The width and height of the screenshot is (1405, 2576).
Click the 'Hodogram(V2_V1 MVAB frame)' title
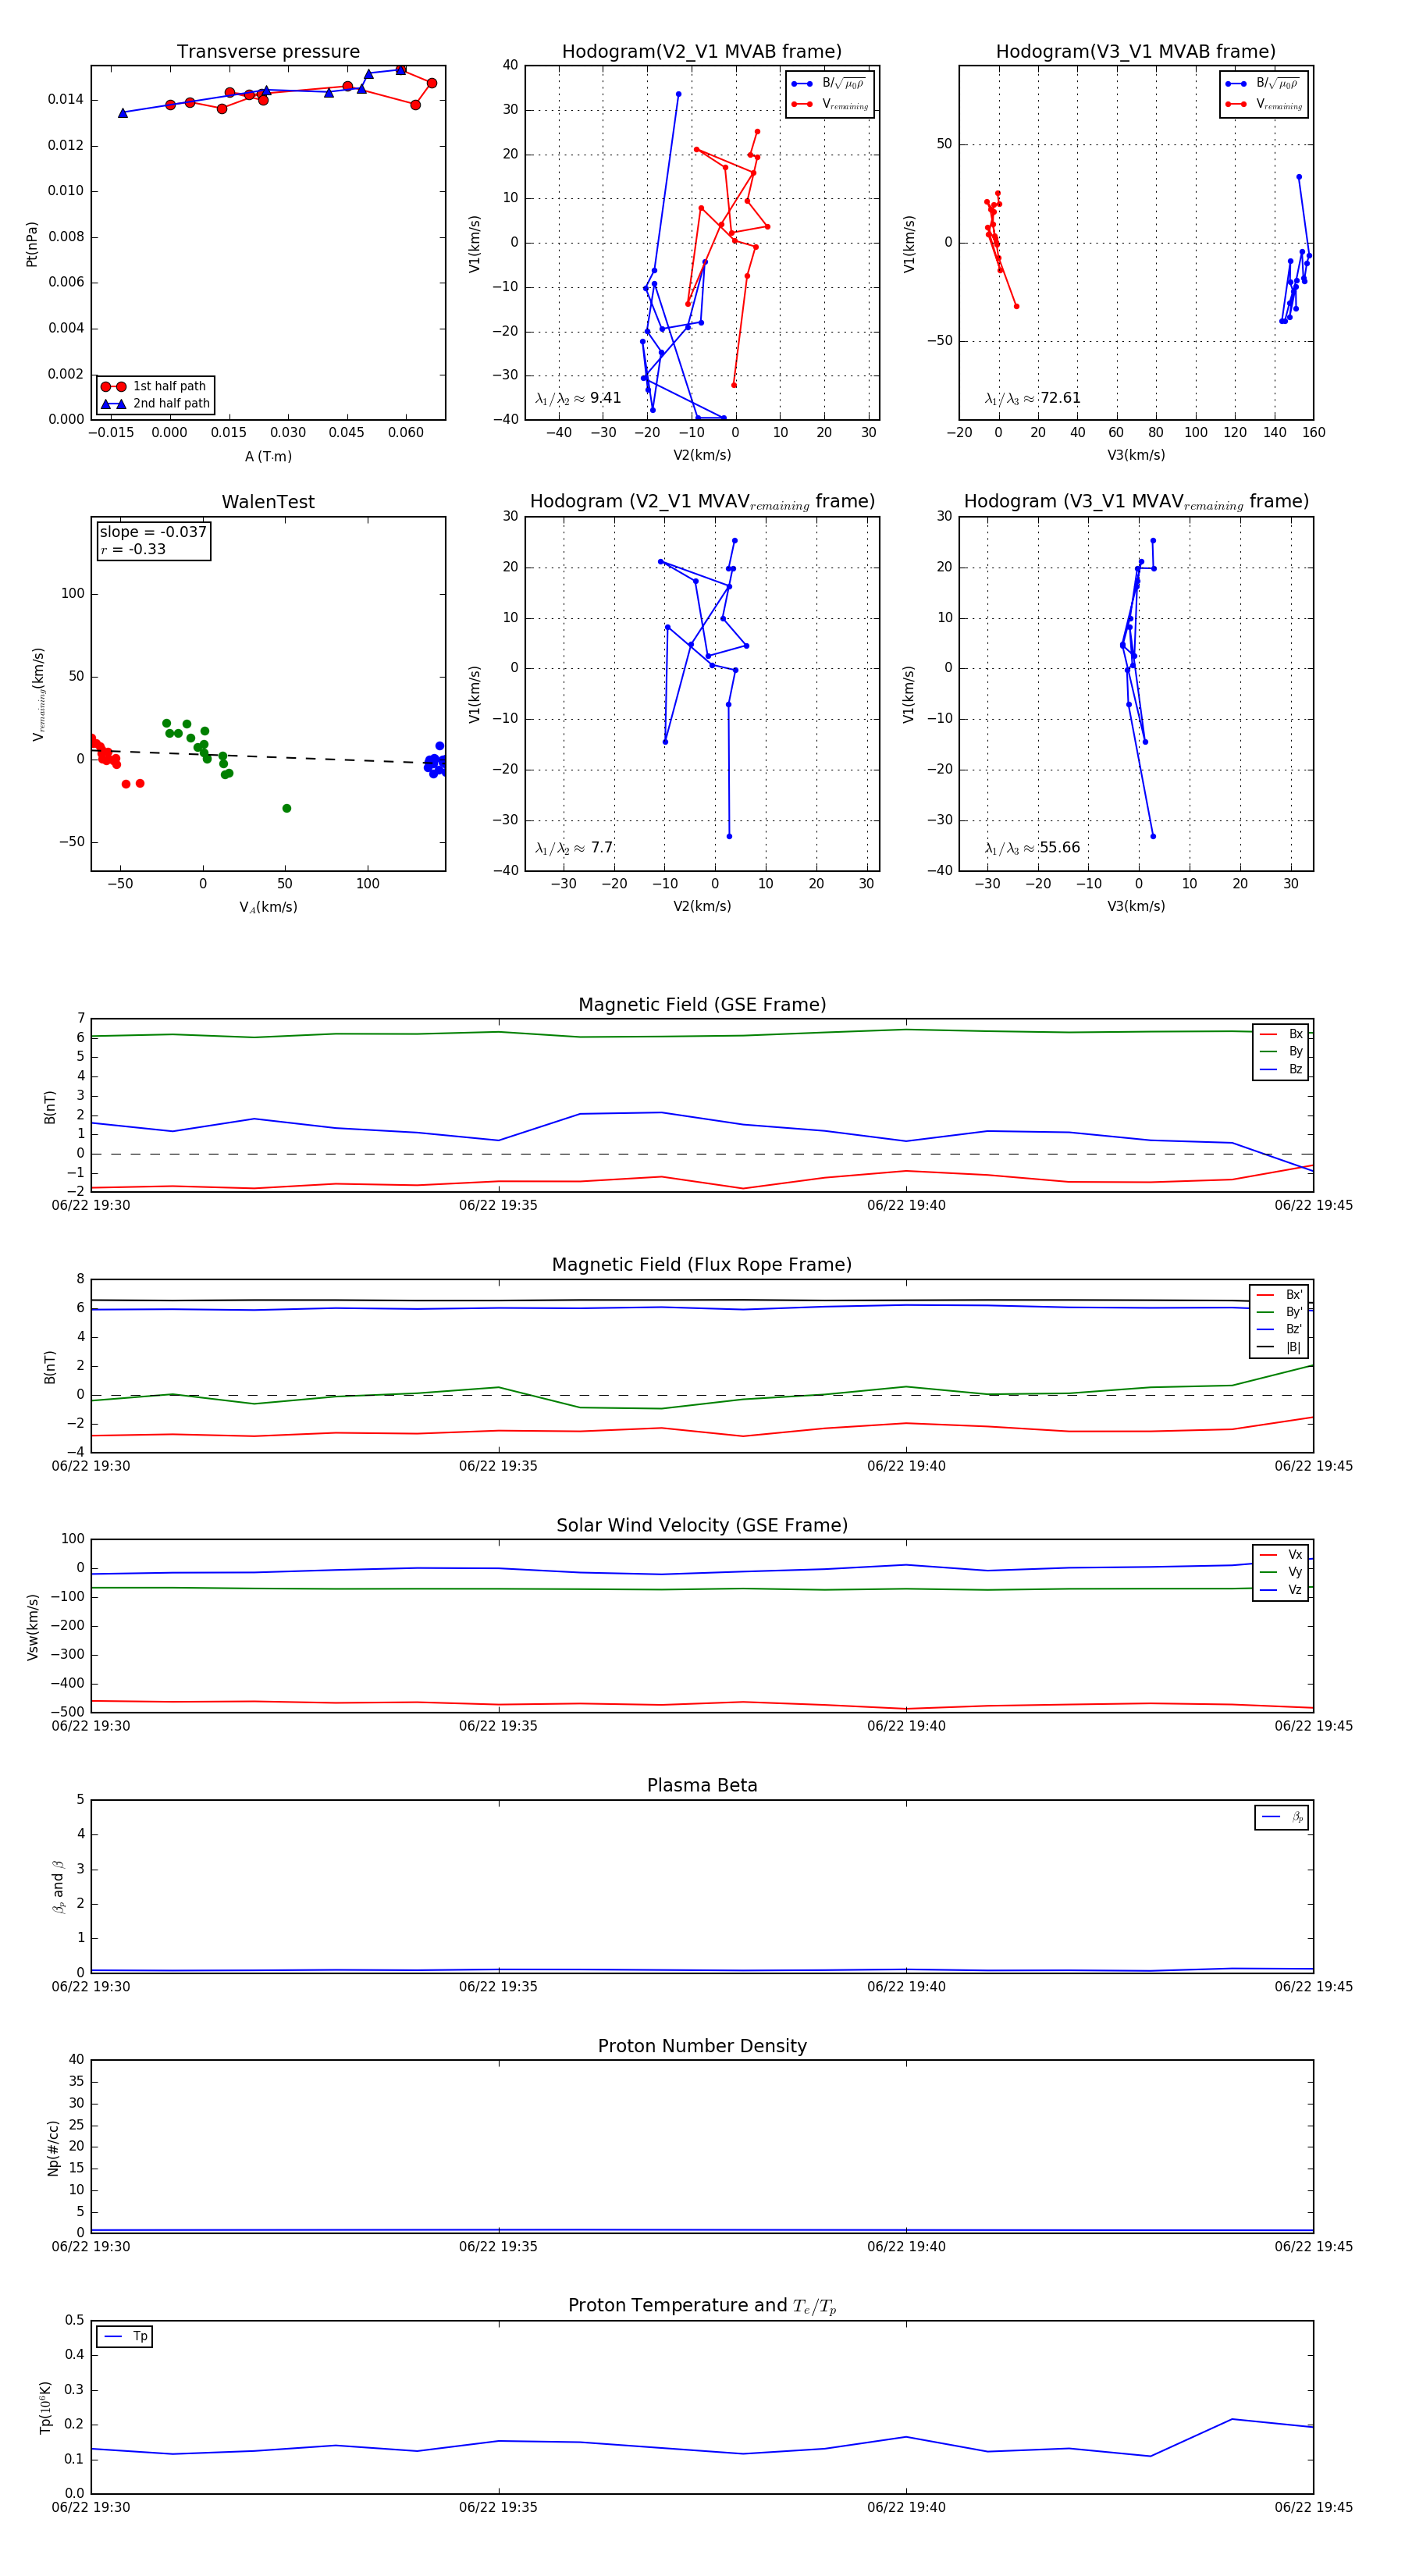coord(702,52)
